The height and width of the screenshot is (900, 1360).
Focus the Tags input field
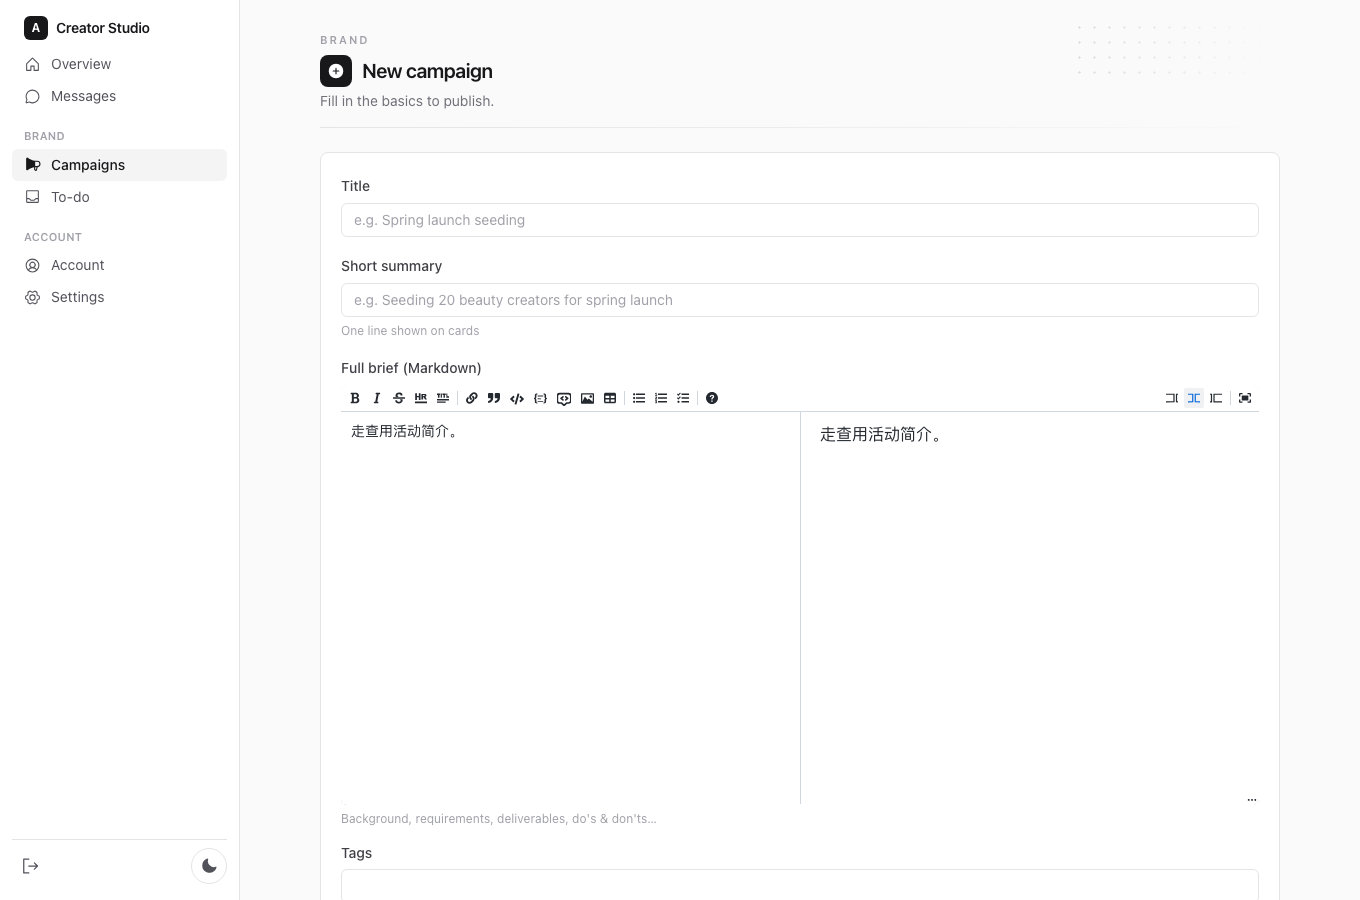tap(800, 885)
